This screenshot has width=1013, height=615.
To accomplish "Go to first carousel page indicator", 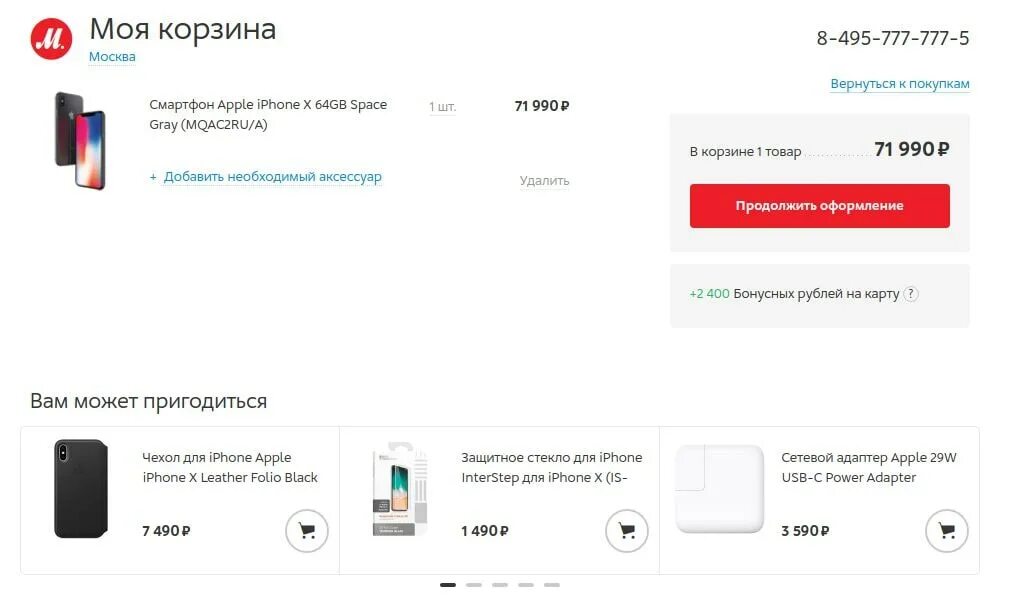I will tap(448, 585).
